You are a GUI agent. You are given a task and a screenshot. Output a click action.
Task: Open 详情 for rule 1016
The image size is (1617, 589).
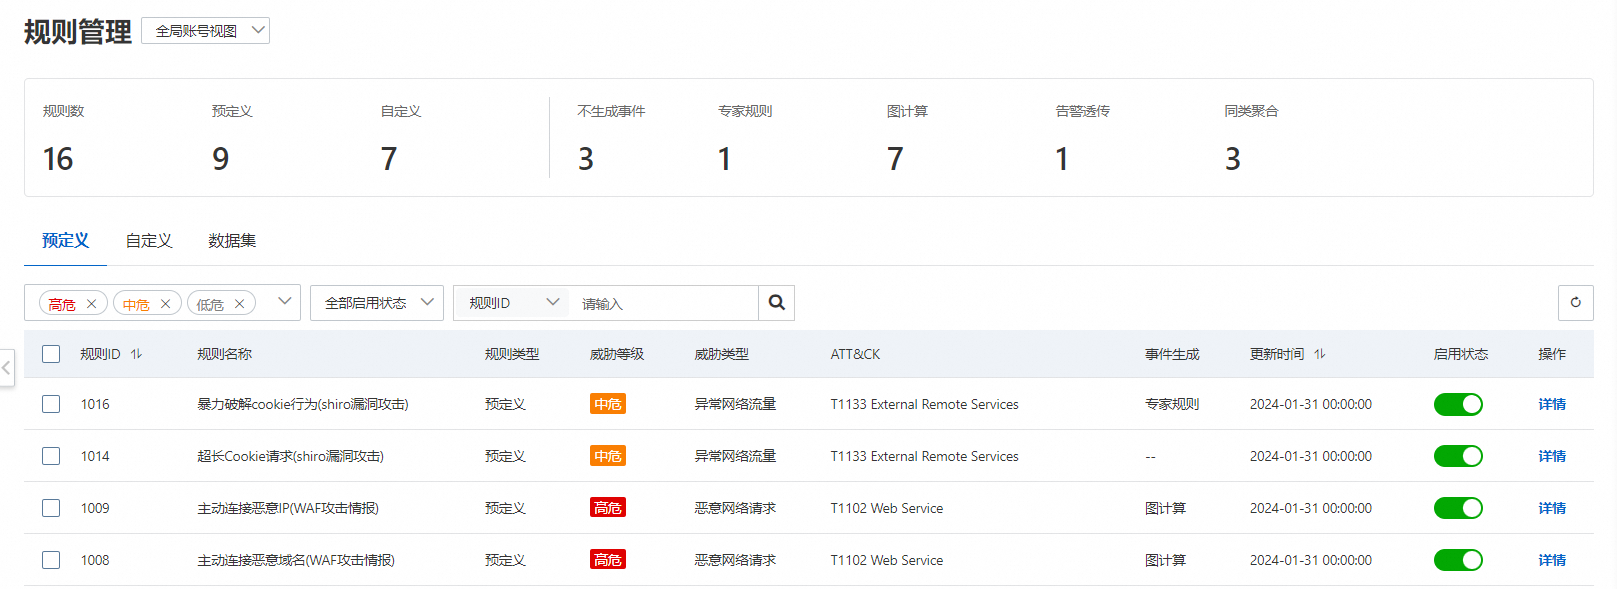(x=1552, y=404)
